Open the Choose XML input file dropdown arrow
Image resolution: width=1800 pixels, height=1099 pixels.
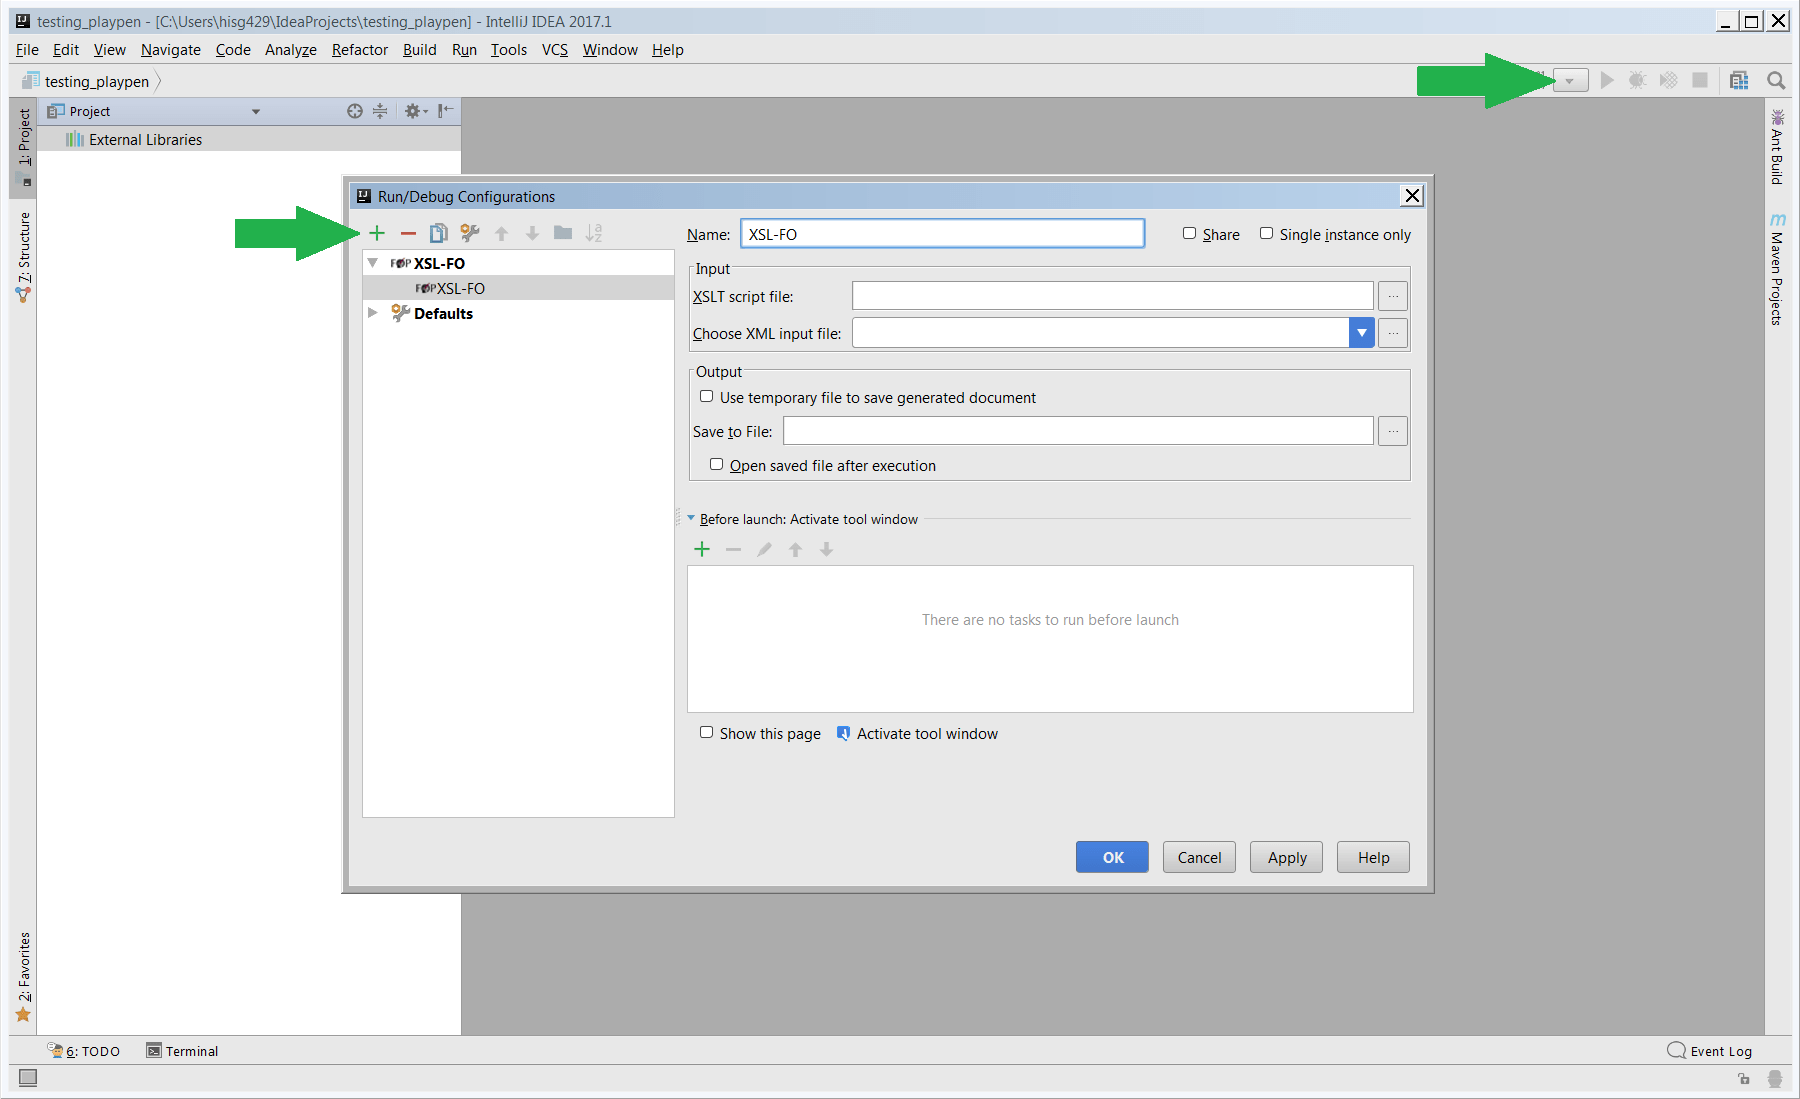click(x=1361, y=333)
